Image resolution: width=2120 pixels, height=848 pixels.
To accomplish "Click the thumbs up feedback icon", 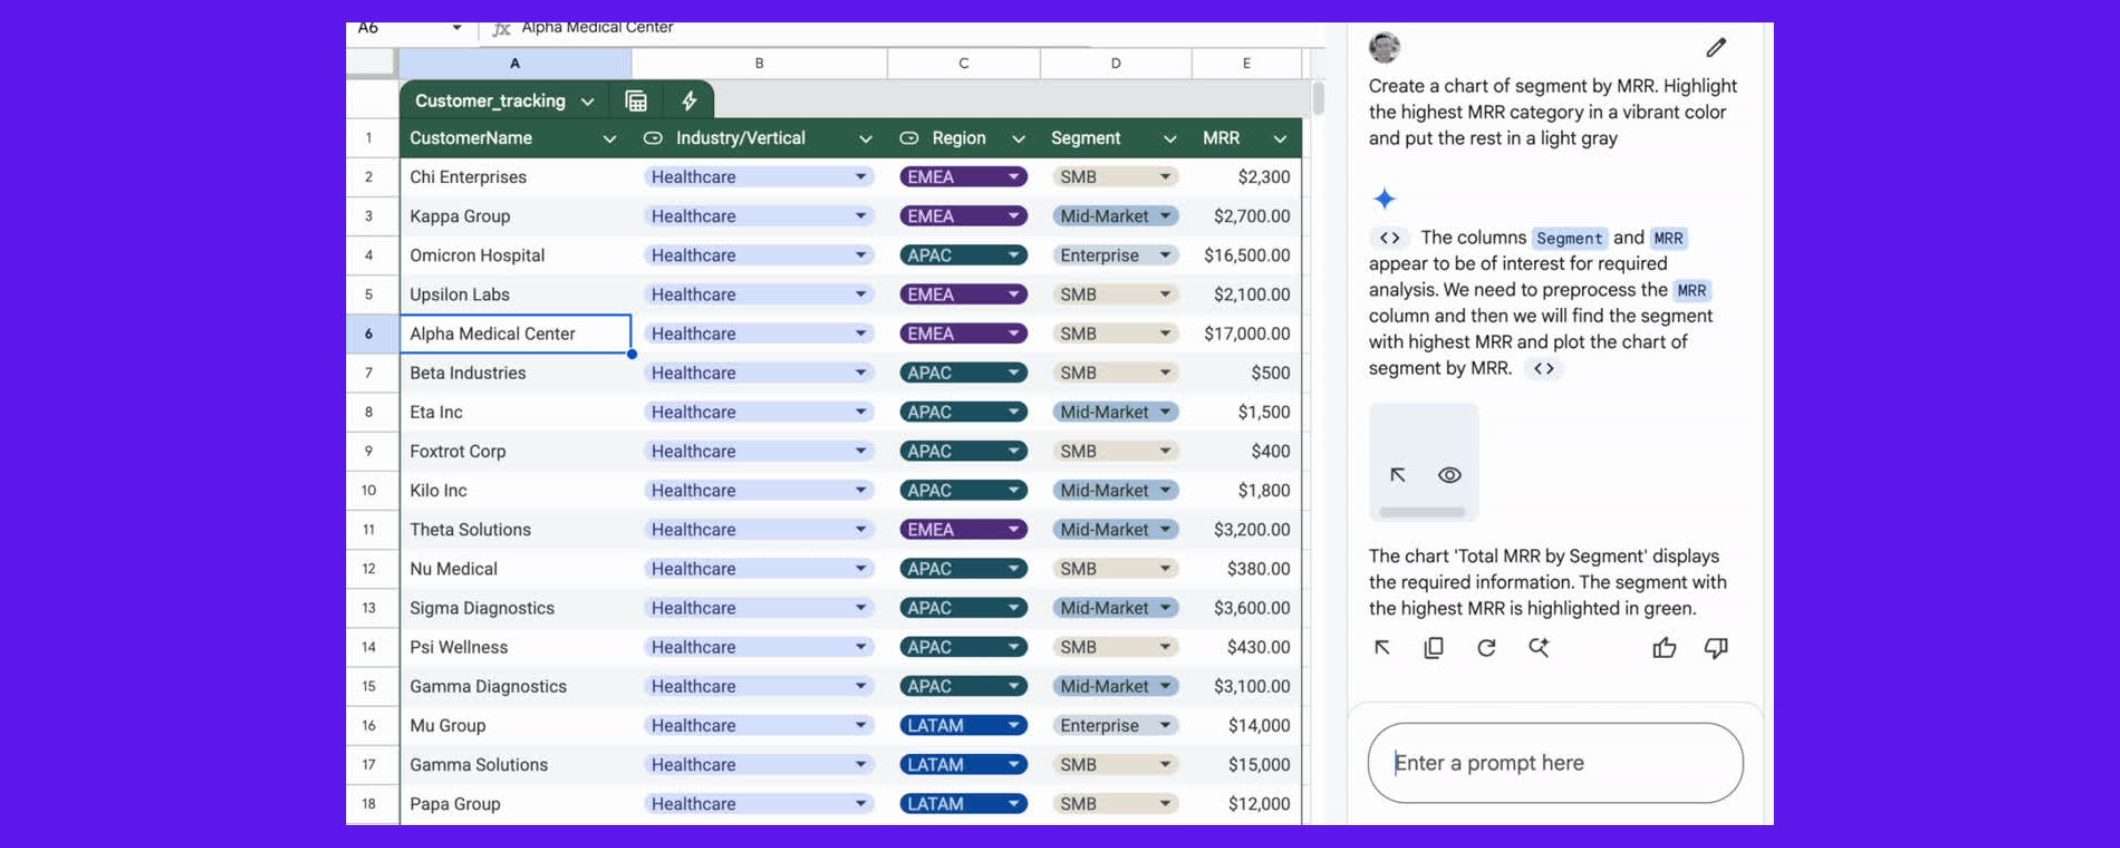I will click(x=1664, y=648).
